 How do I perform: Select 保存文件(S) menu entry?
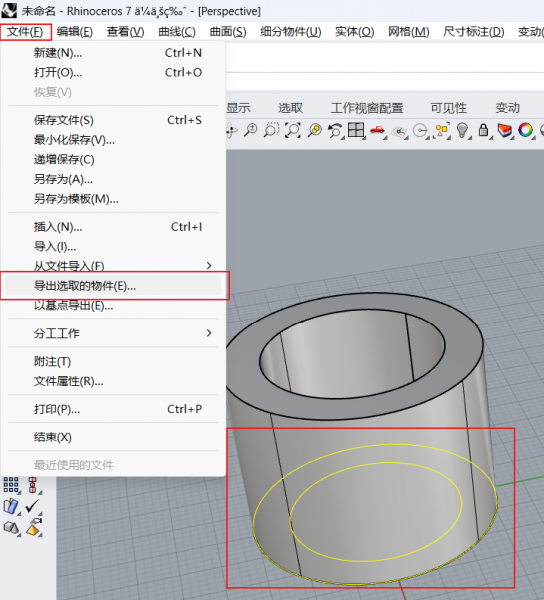[114, 120]
